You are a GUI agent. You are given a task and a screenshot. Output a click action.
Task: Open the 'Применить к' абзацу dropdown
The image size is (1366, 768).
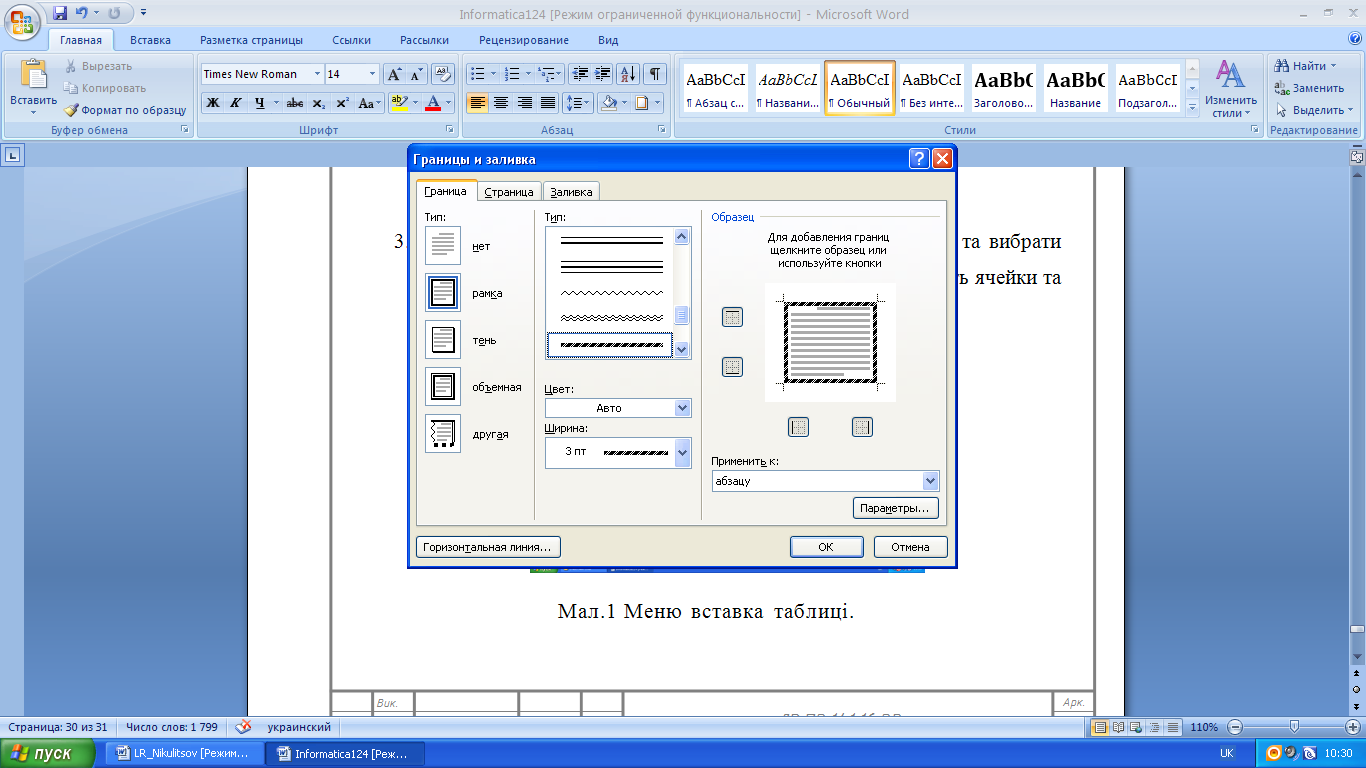coord(931,481)
